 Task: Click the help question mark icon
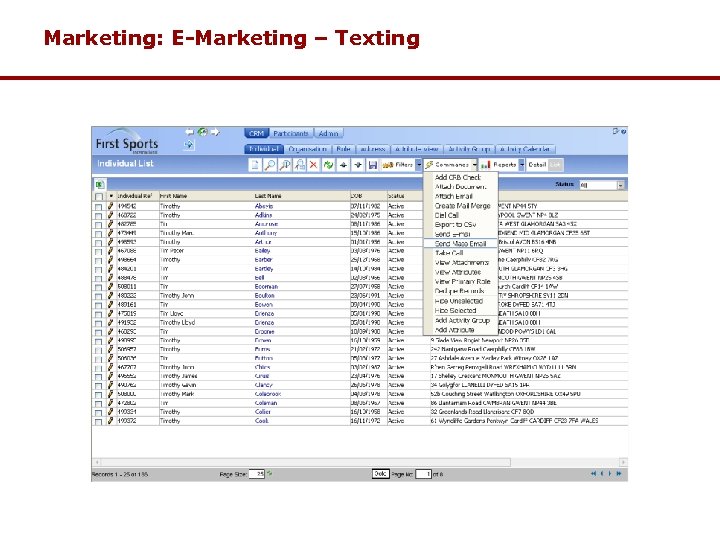[x=624, y=131]
